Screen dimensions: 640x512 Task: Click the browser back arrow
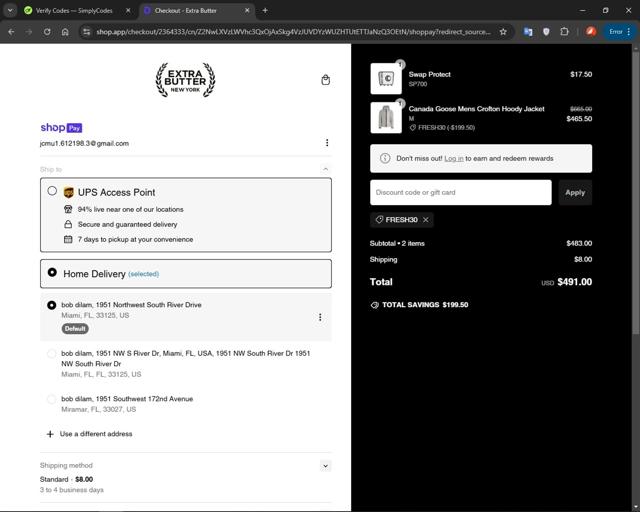point(11,31)
